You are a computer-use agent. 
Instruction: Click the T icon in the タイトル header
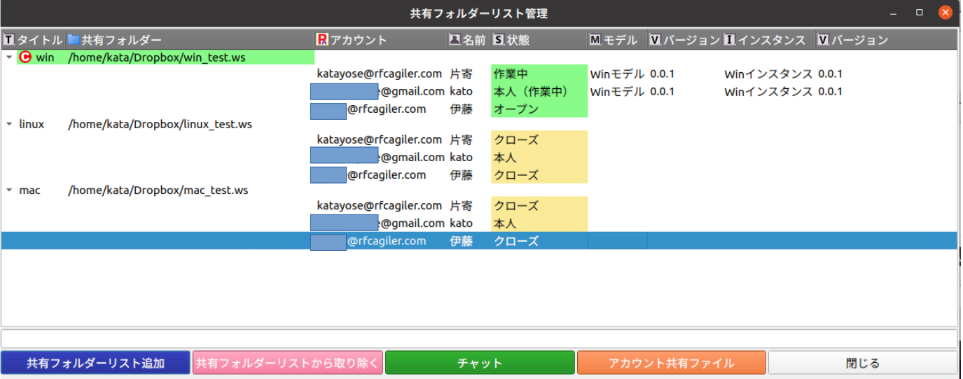coord(9,40)
